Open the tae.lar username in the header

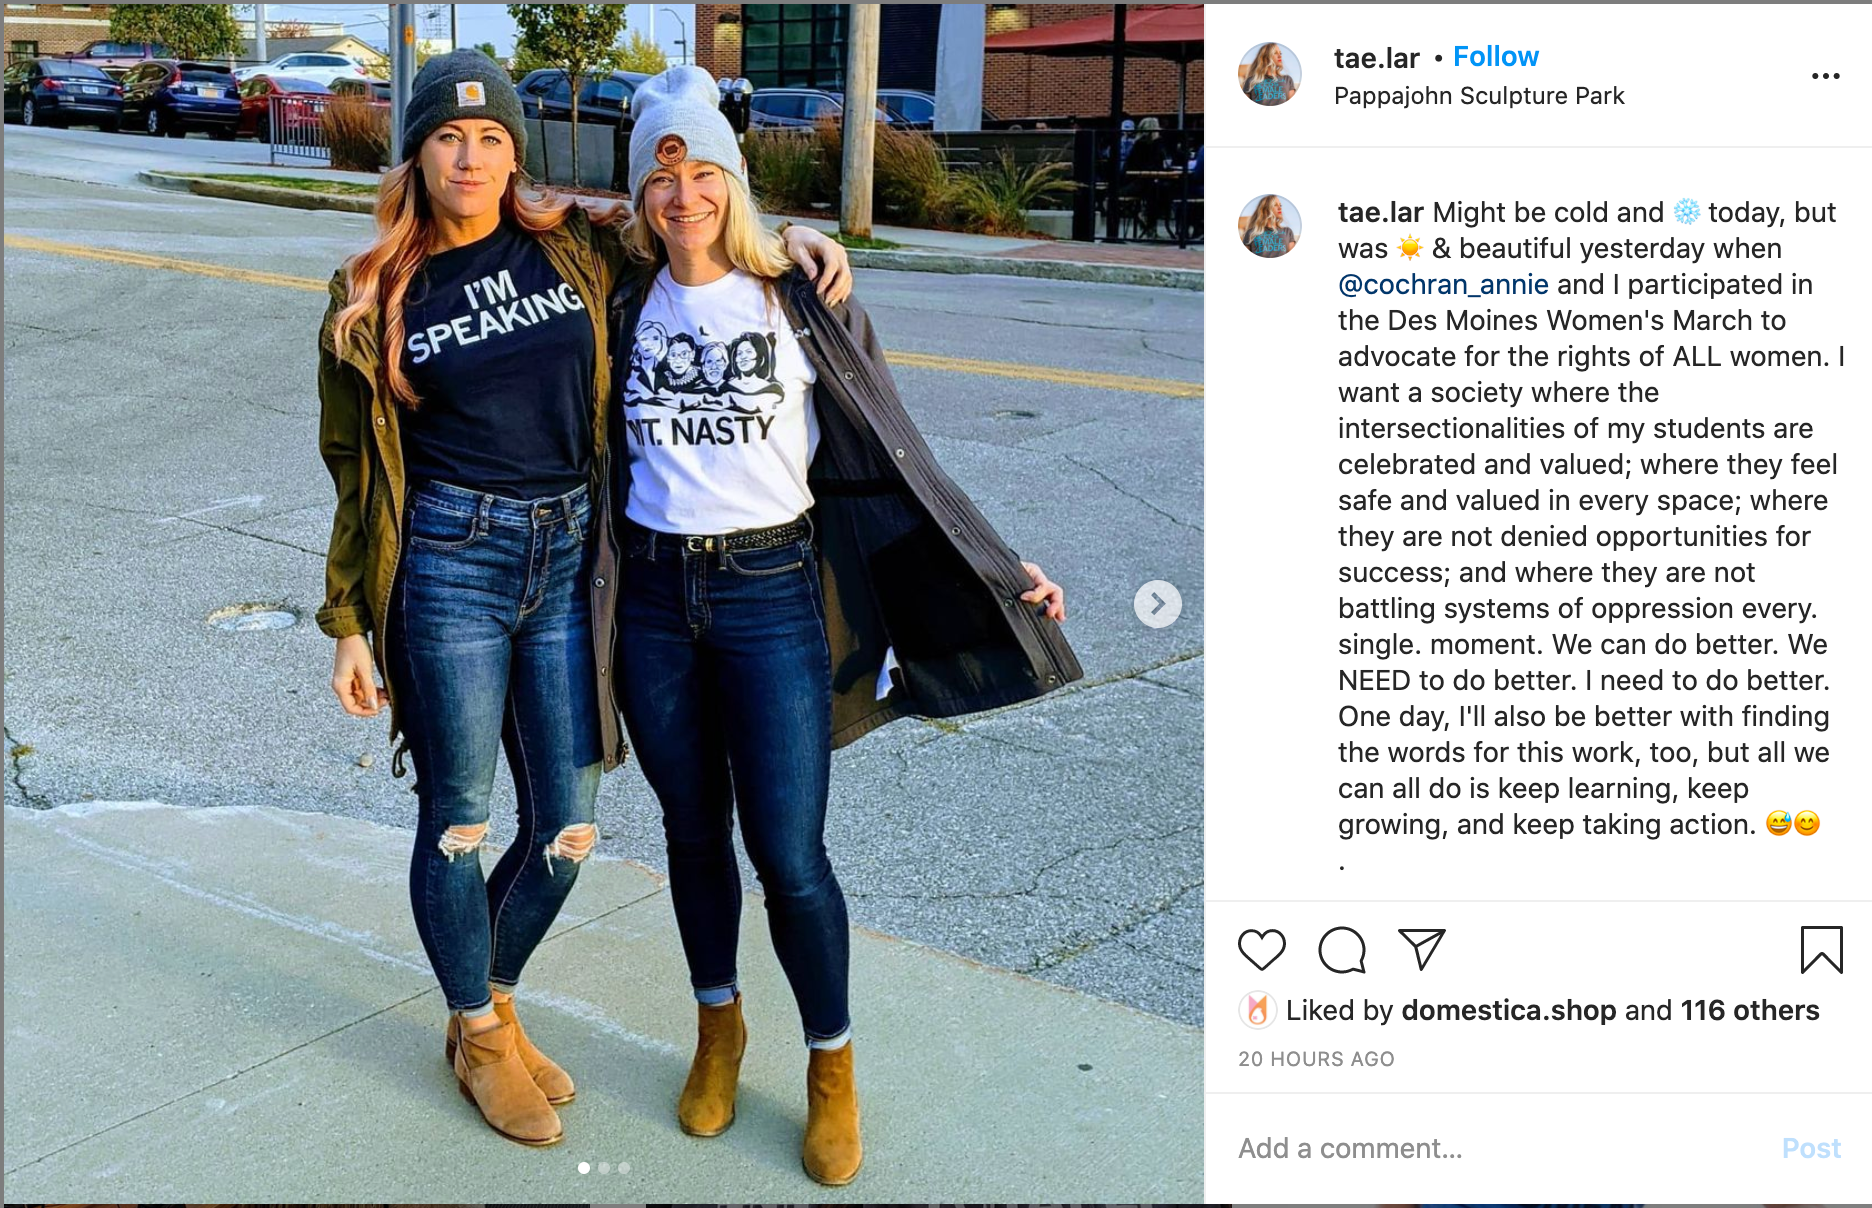coord(1376,58)
